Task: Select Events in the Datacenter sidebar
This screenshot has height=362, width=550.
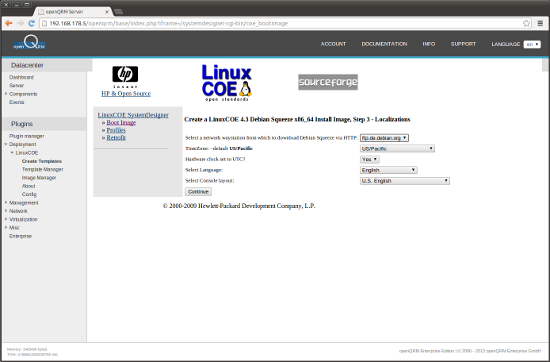Action: coord(16,102)
